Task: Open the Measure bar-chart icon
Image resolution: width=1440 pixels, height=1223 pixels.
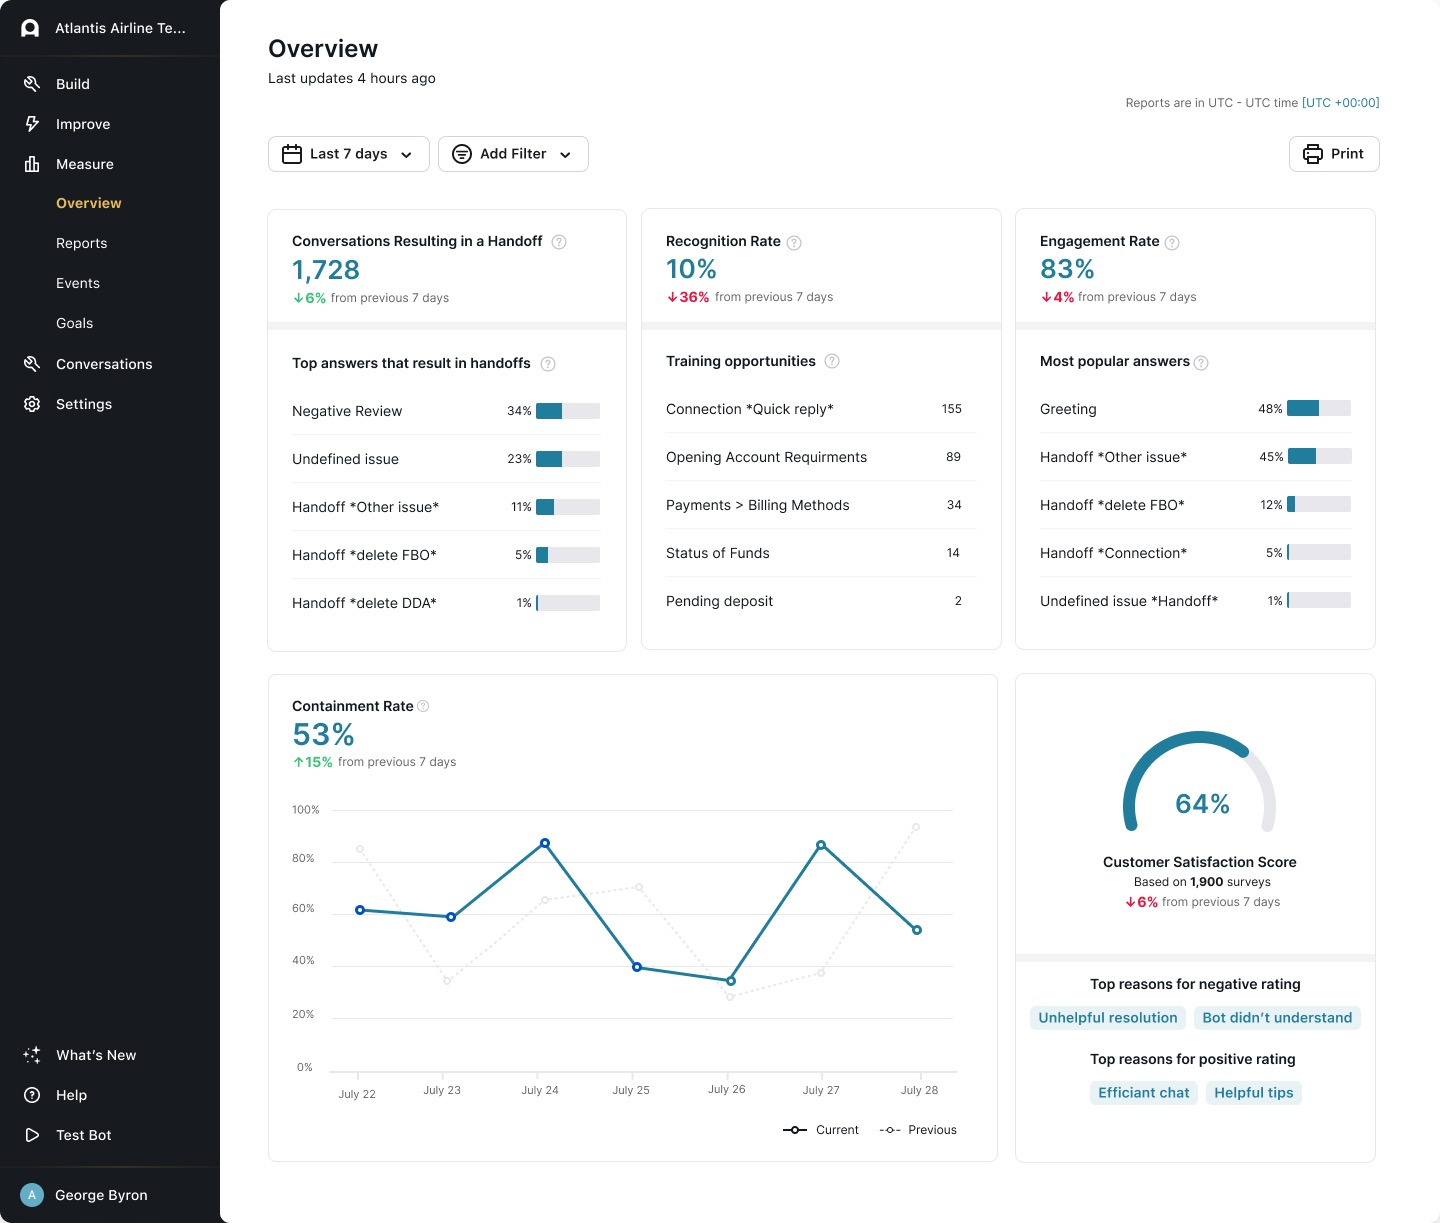Action: point(31,163)
